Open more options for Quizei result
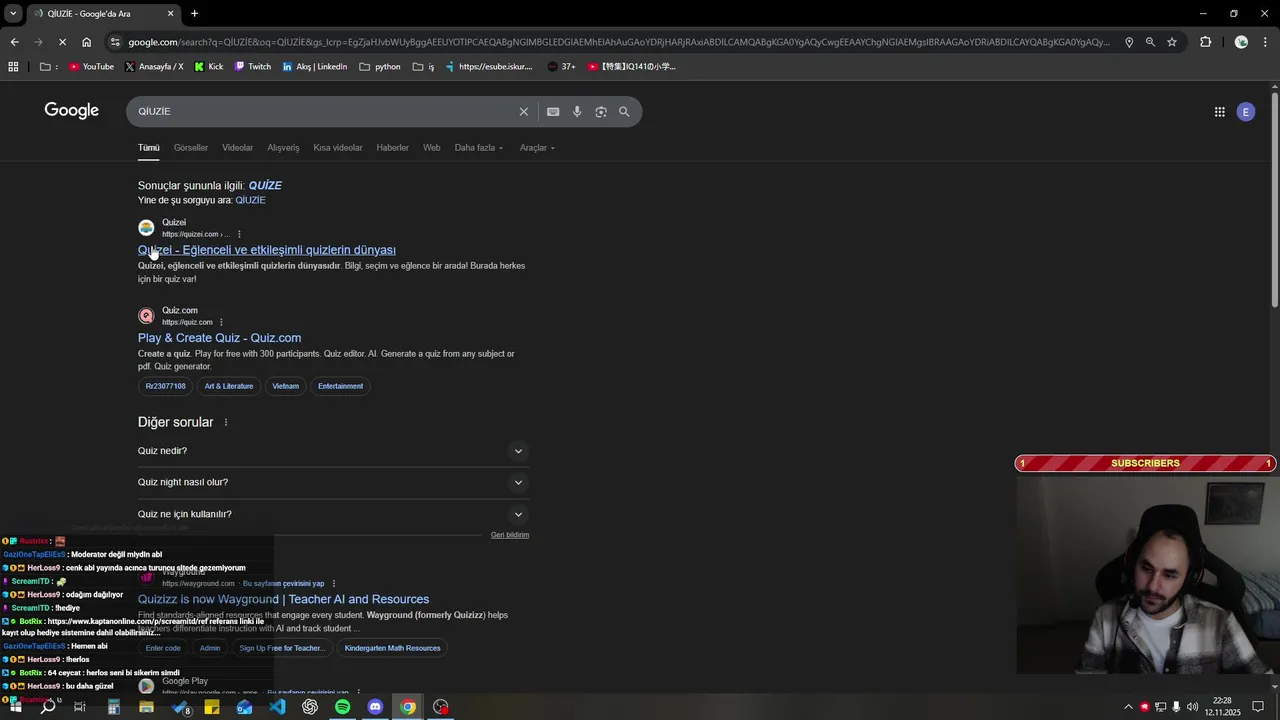 [x=239, y=234]
